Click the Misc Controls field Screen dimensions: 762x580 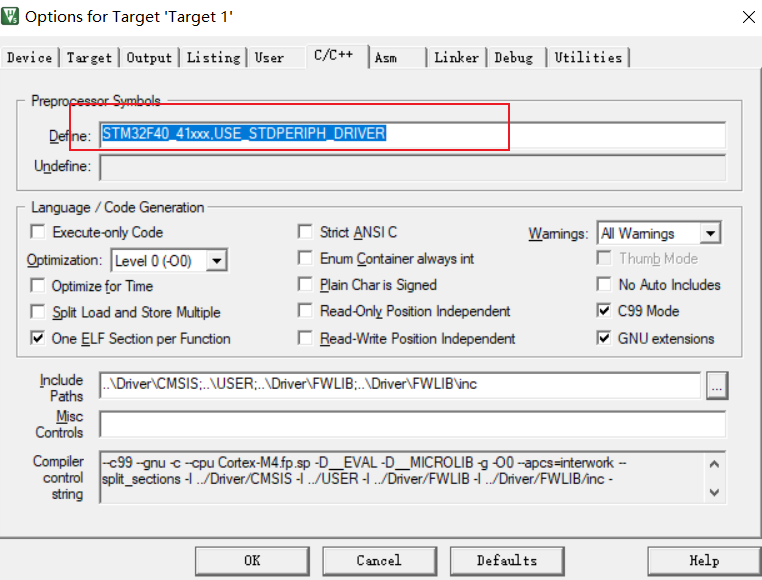pyautogui.click(x=413, y=423)
